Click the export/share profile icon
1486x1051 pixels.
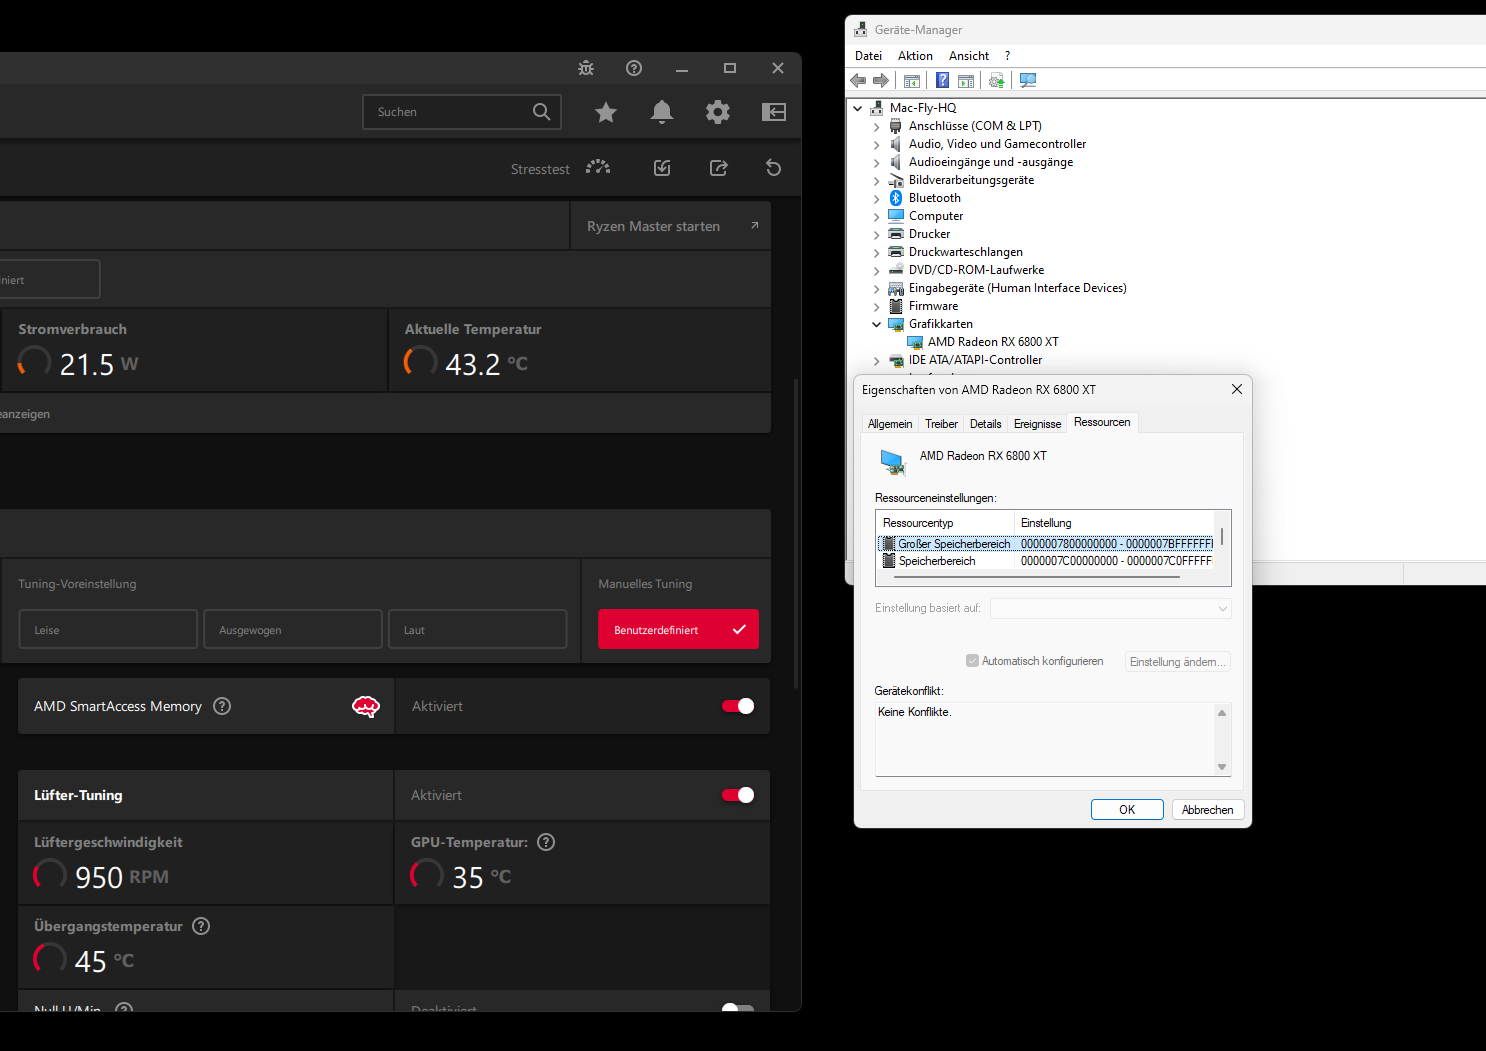point(718,168)
